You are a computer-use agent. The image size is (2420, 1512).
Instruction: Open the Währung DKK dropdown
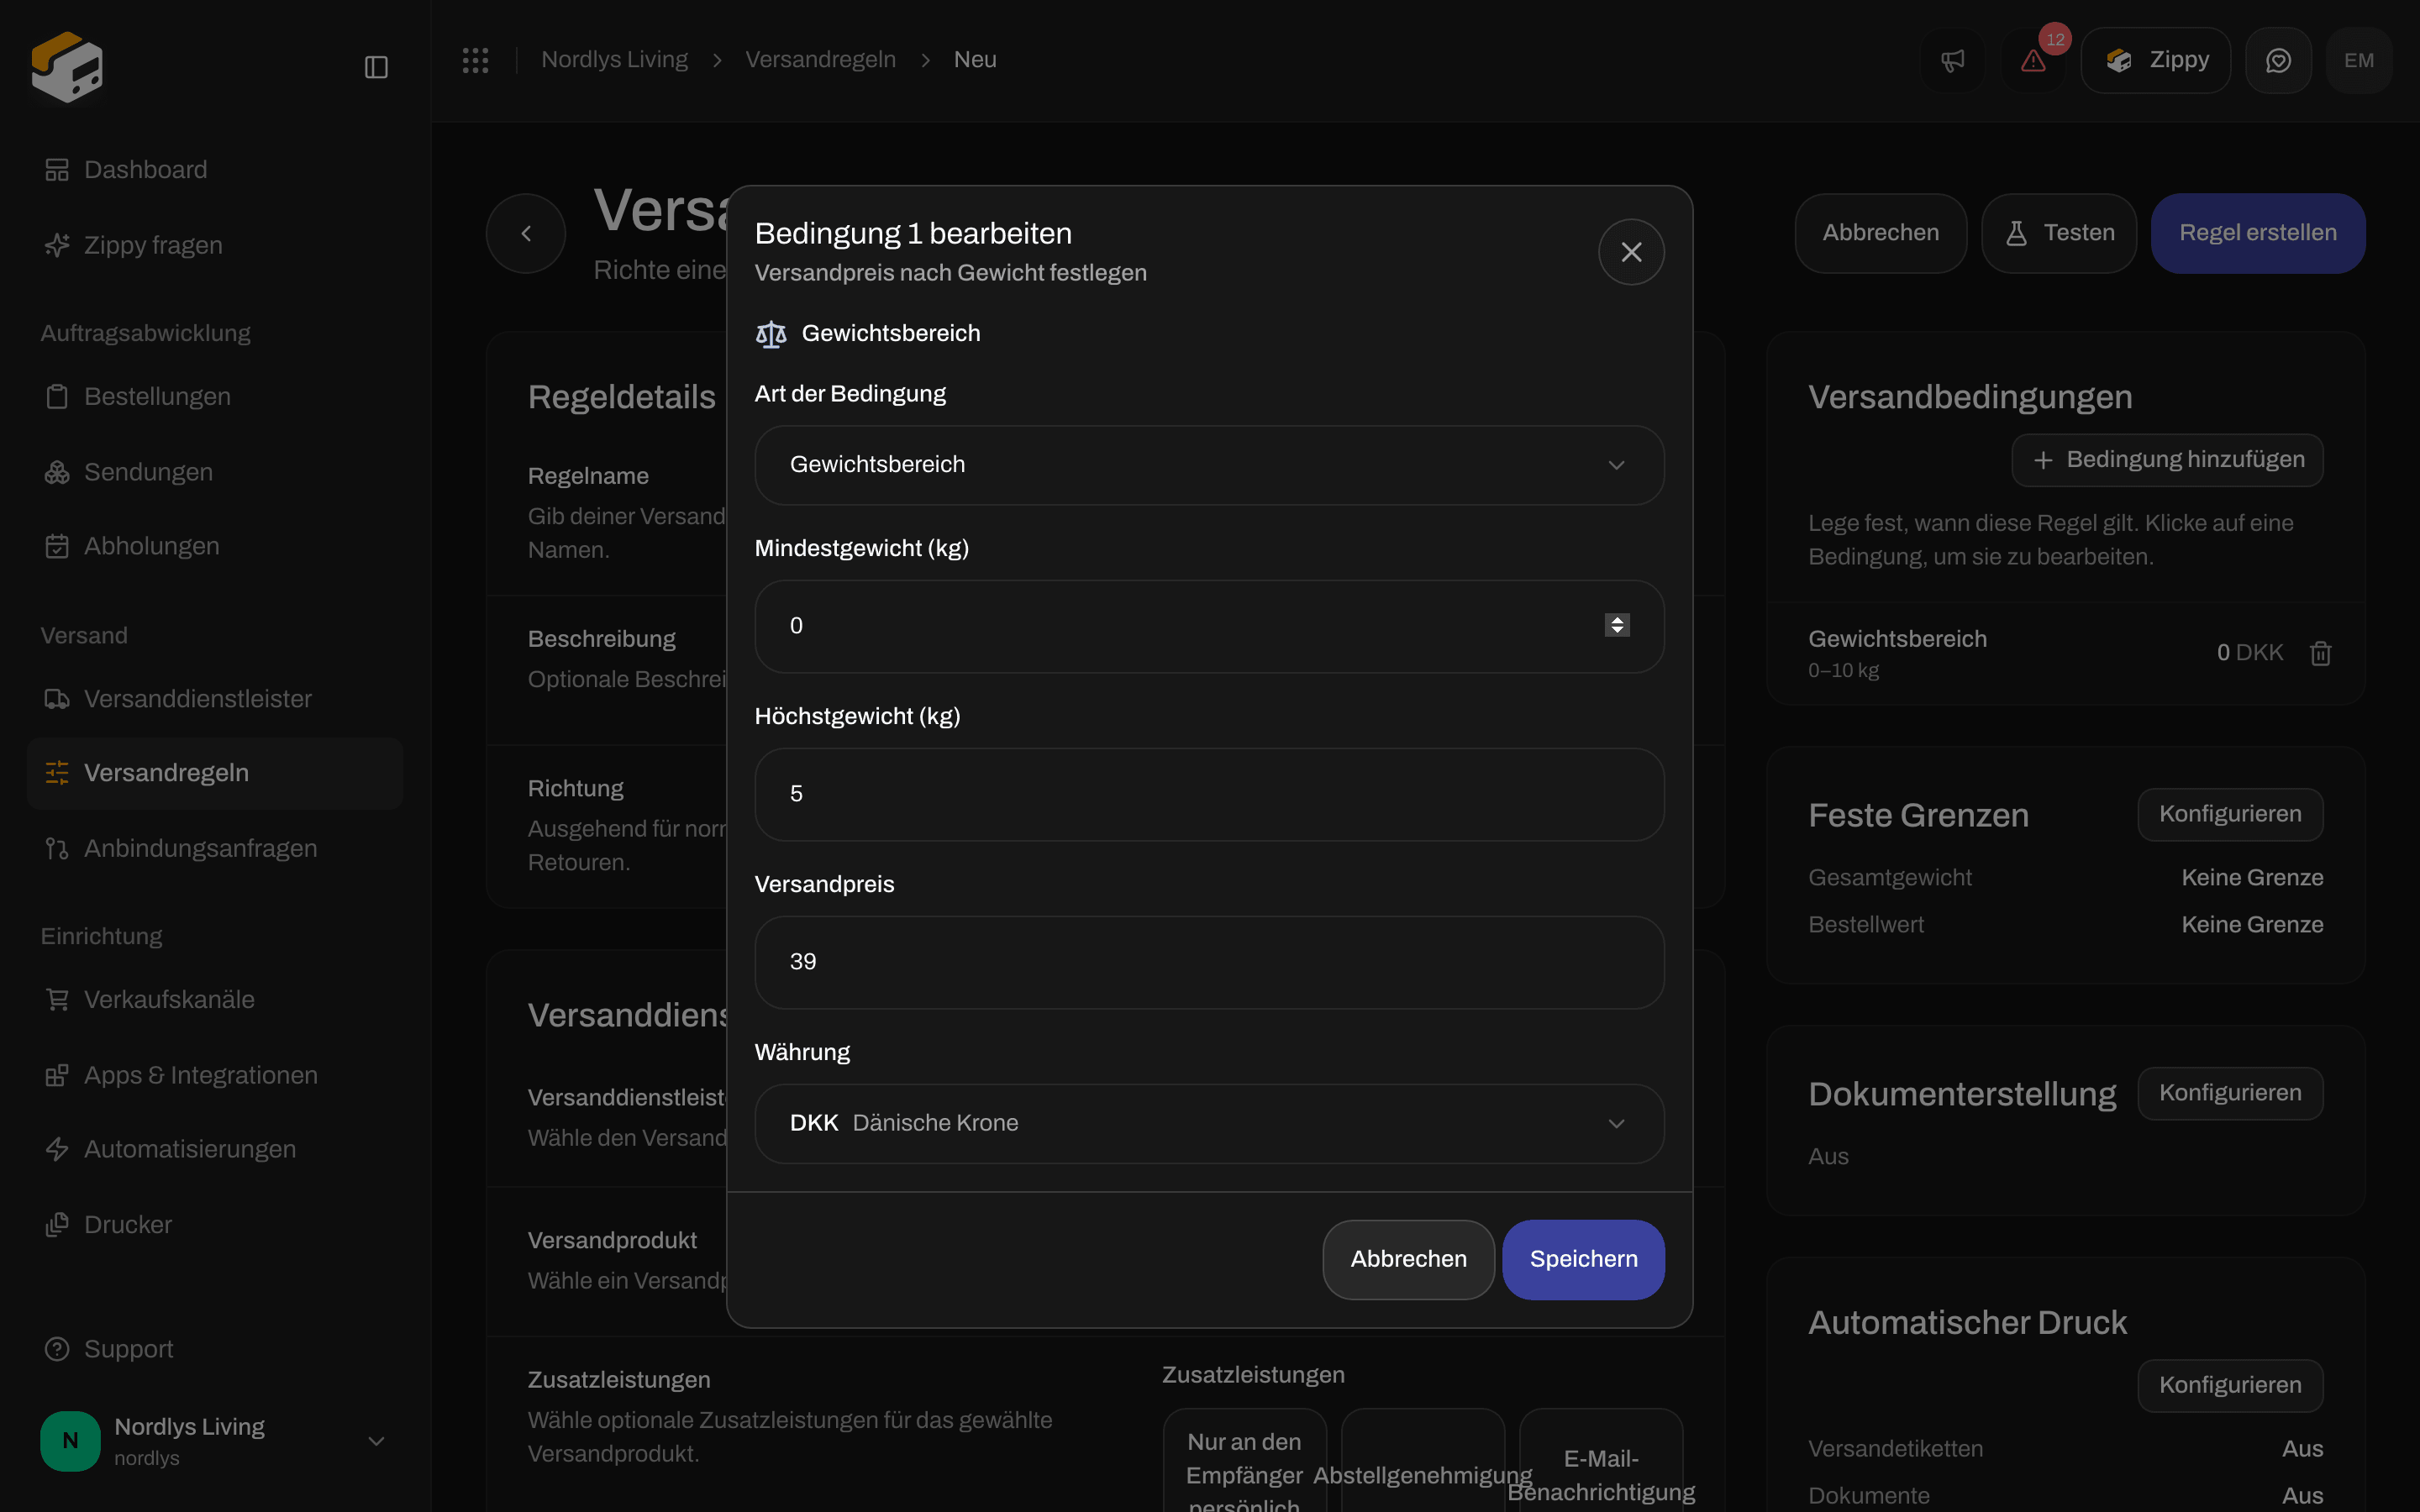[1209, 1124]
